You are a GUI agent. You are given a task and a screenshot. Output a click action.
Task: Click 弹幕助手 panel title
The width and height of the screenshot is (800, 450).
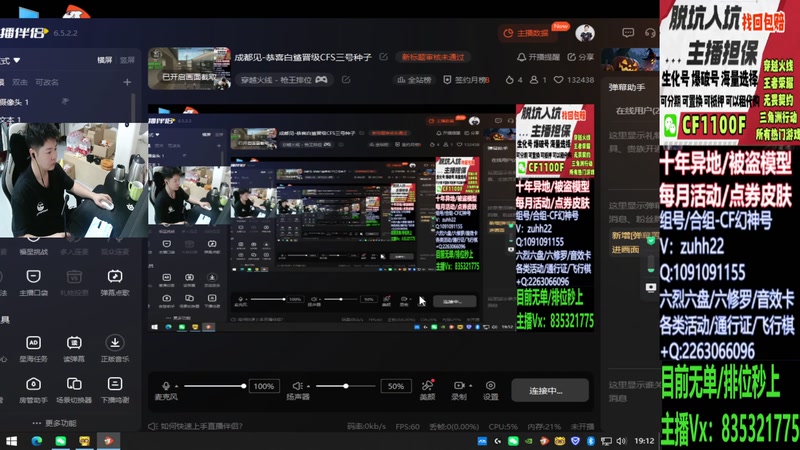627,87
